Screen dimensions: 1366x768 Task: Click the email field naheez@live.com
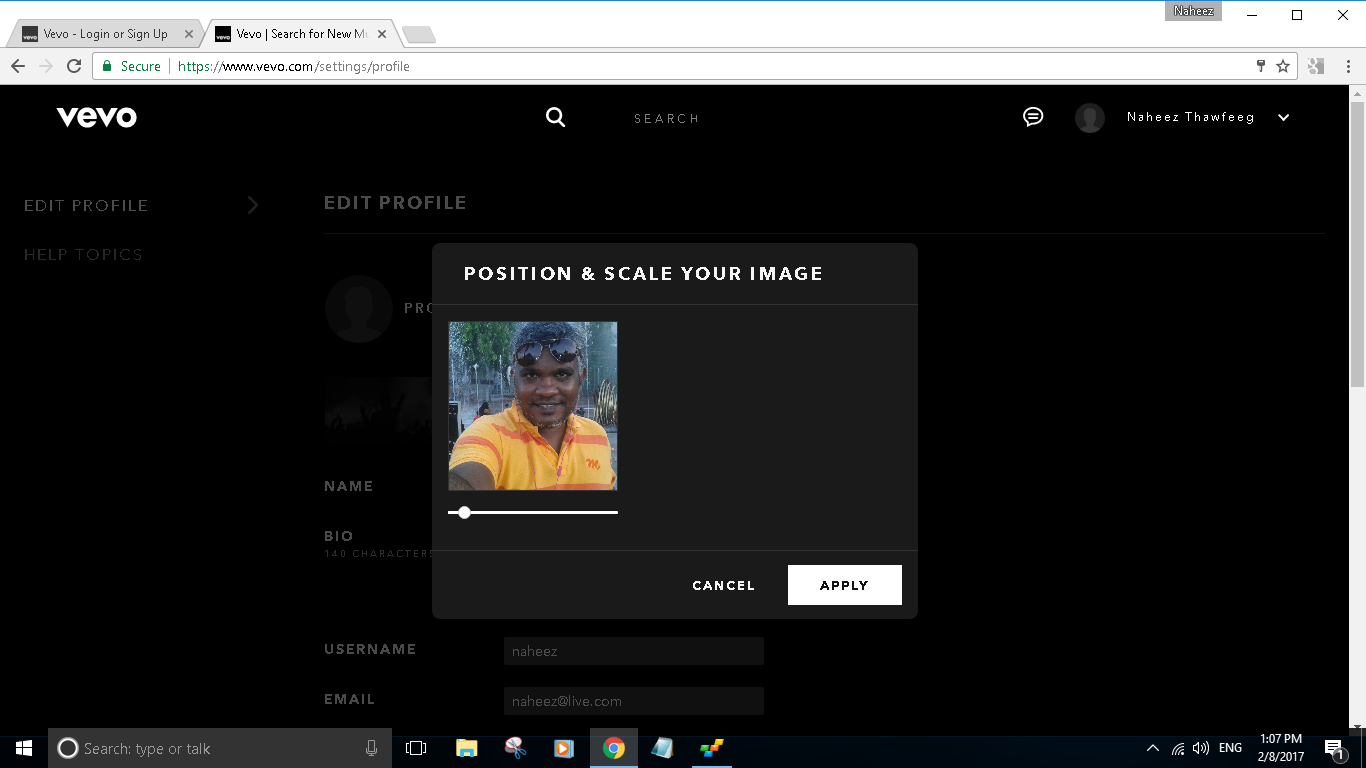[634, 701]
